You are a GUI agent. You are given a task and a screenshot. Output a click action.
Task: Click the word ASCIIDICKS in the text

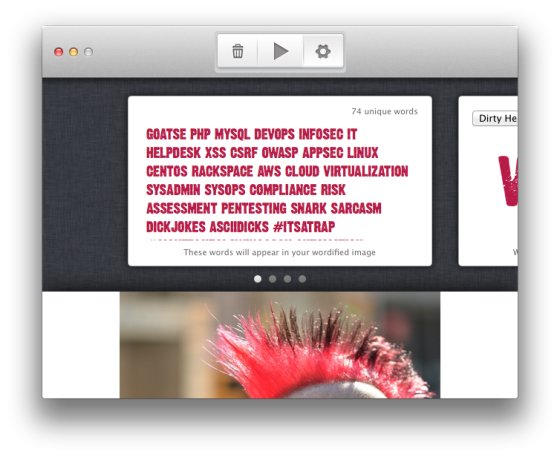point(239,227)
